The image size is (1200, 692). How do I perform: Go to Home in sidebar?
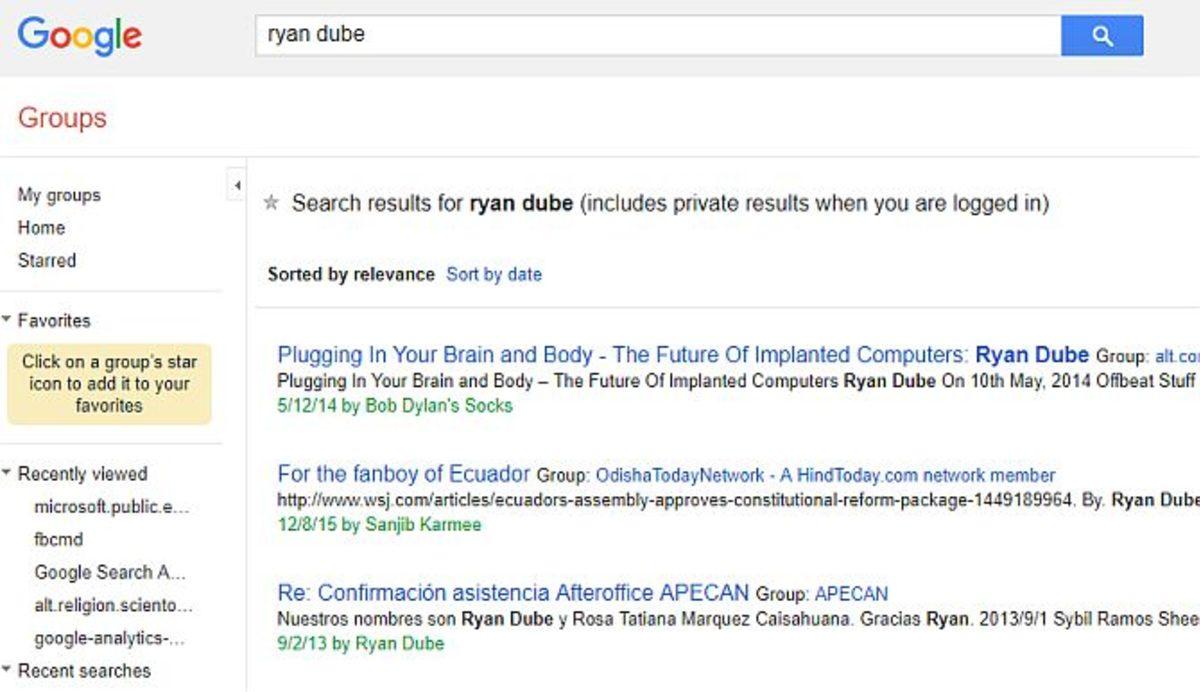click(41, 228)
